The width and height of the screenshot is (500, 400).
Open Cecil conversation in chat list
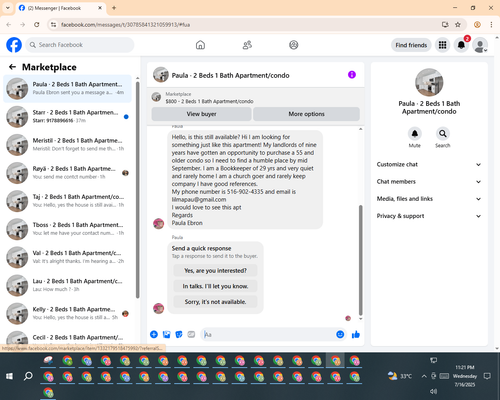click(67, 338)
